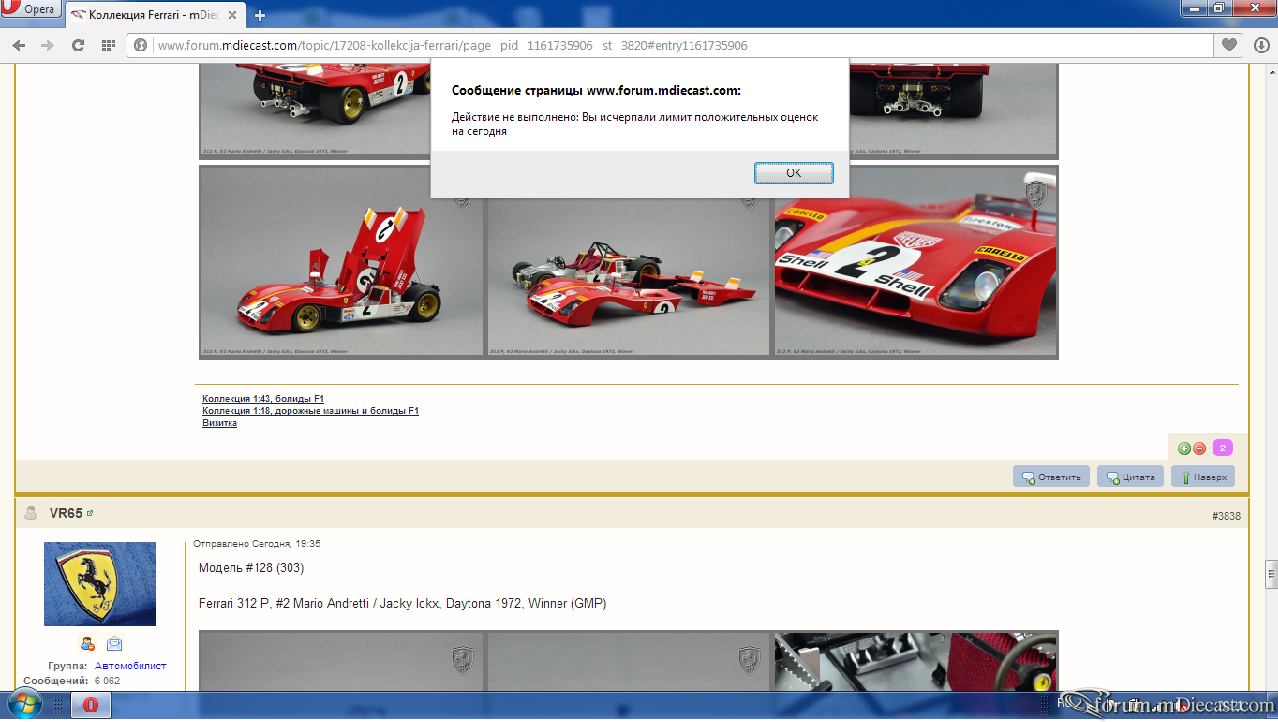Click the page vertical scrollbar thumb
1278x722 pixels.
1270,575
